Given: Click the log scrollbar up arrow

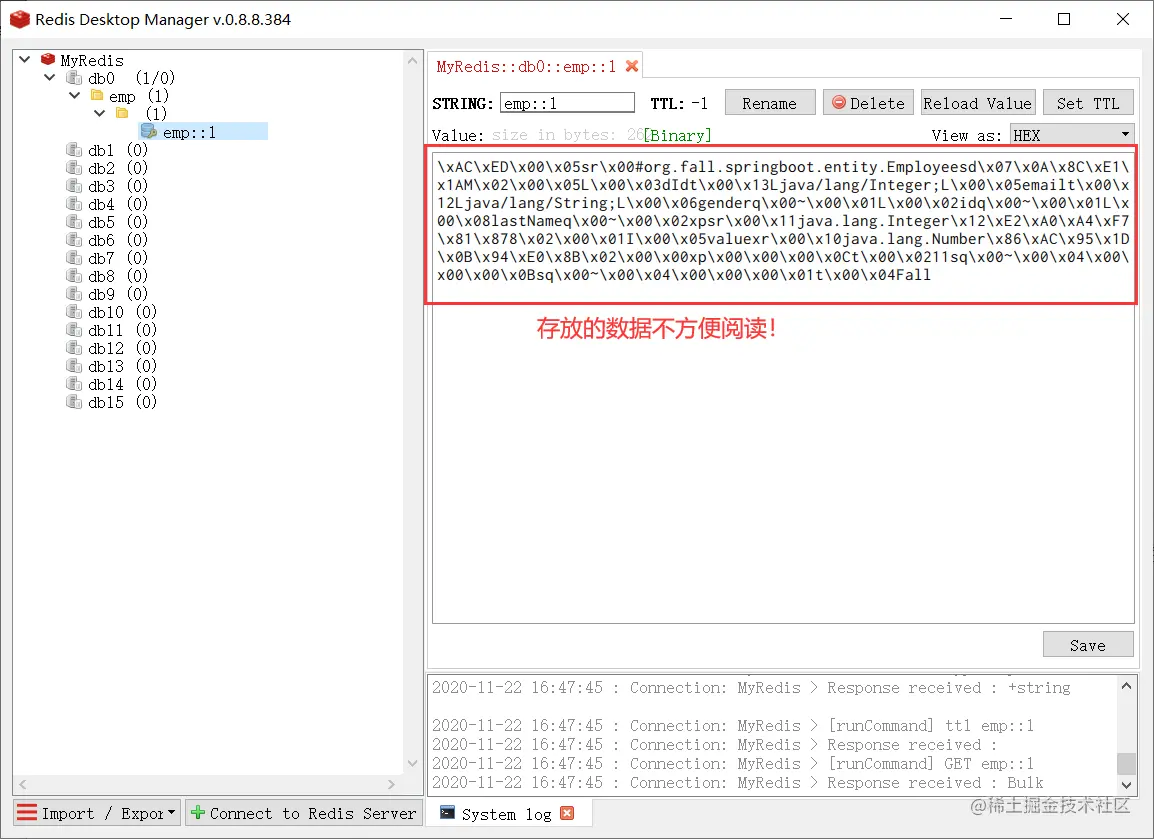Looking at the screenshot, I should click(x=1126, y=686).
